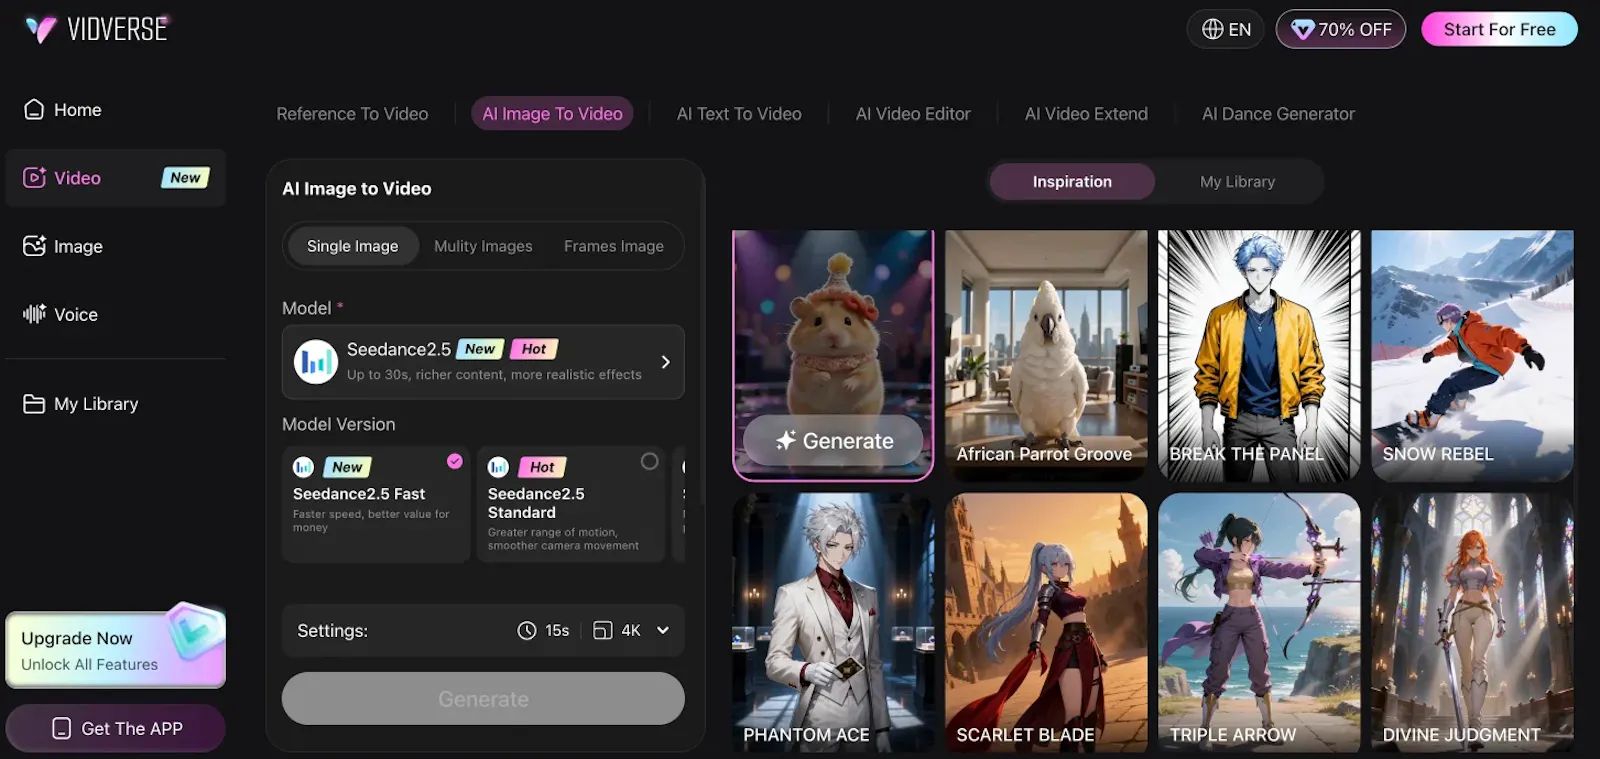Click the diamond icon beside 70% OFF
The image size is (1600, 759).
tap(1302, 30)
